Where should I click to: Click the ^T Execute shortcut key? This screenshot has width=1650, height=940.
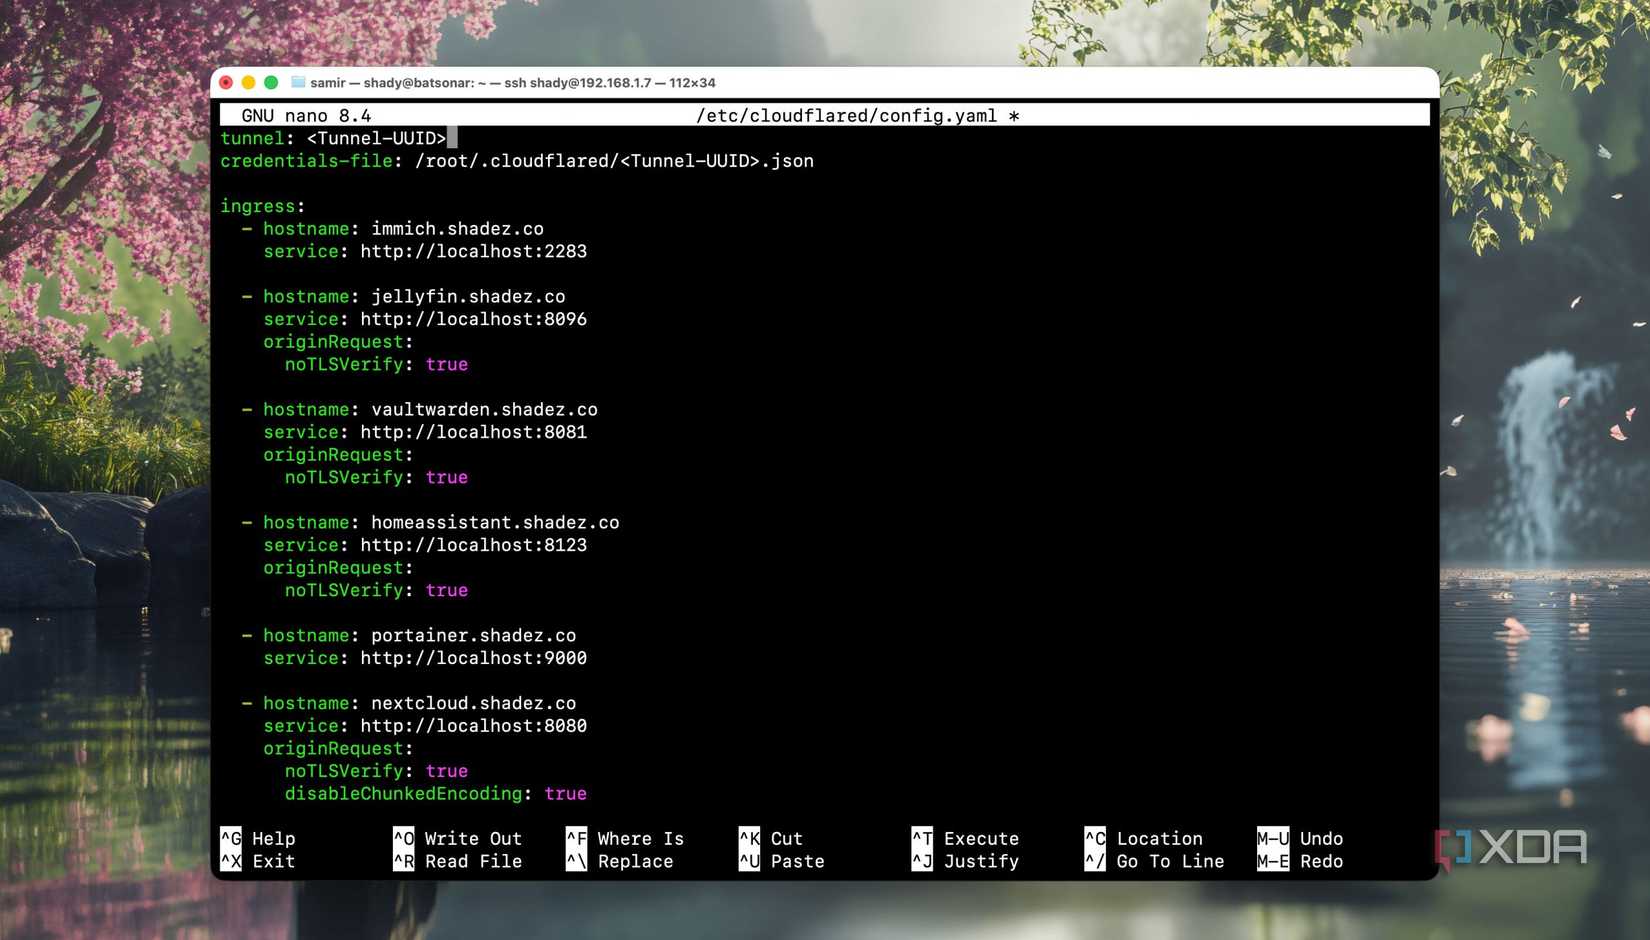point(921,838)
